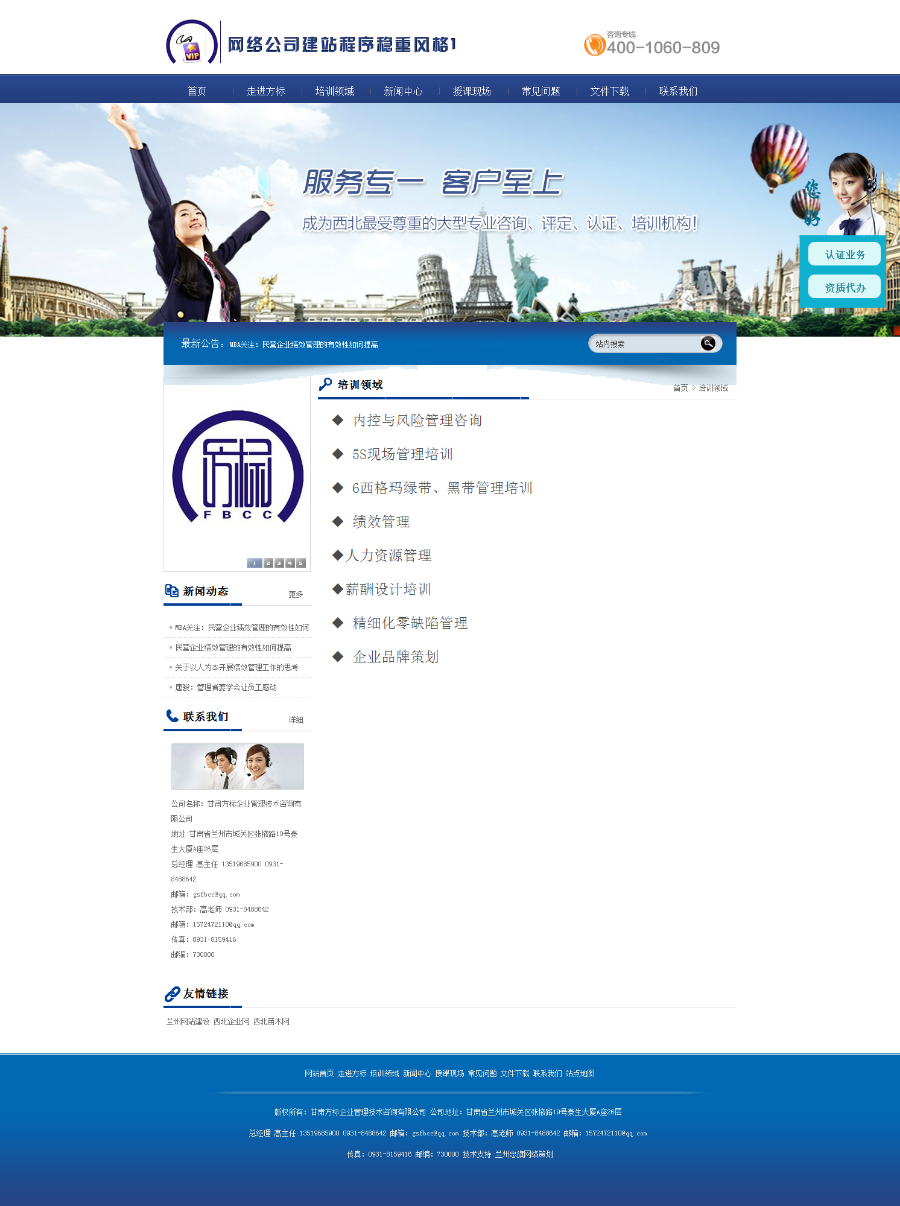
Task: Select slide 5 in the banner pagination
Action: (300, 563)
